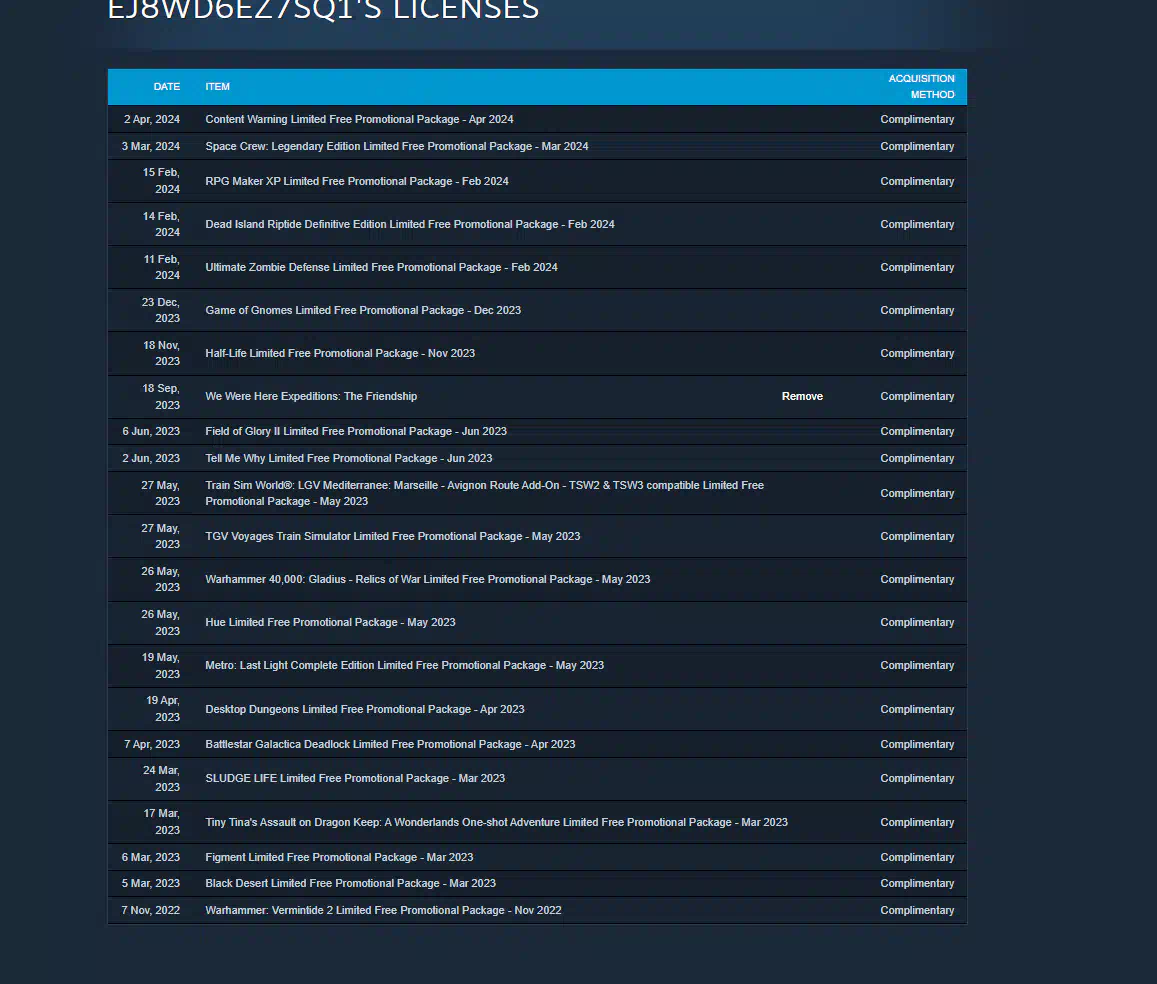Viewport: 1157px width, 984px height.
Task: Click Complimentary in the Vermintide 2 row
Action: tap(917, 911)
